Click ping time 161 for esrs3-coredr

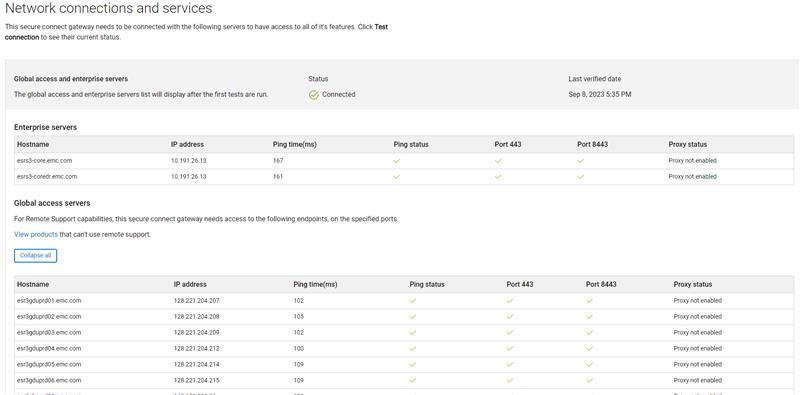point(278,177)
